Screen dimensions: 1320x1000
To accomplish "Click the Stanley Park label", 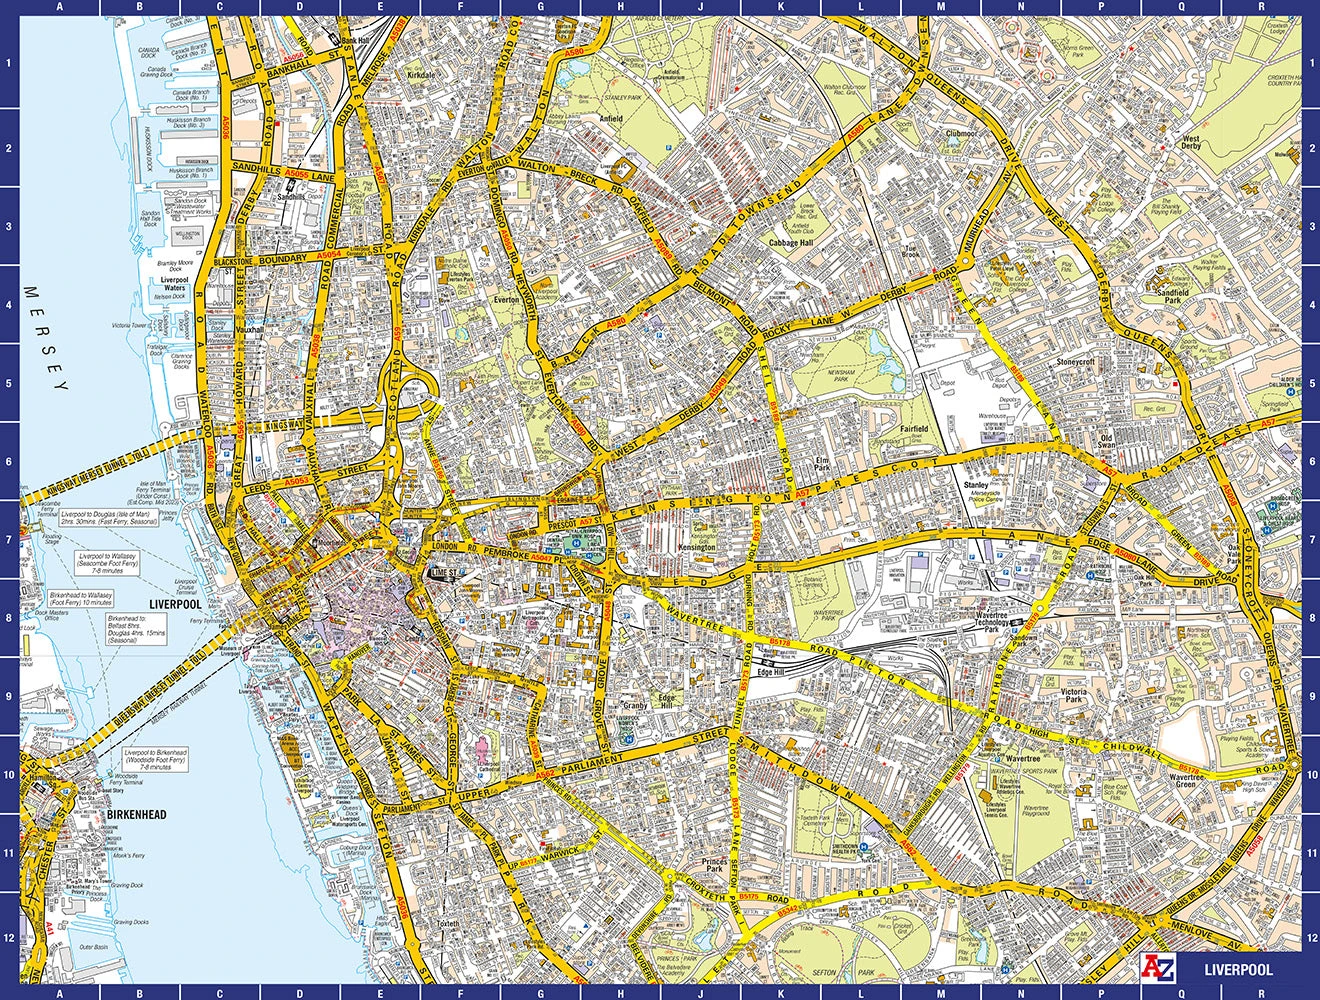I will pyautogui.click(x=621, y=98).
